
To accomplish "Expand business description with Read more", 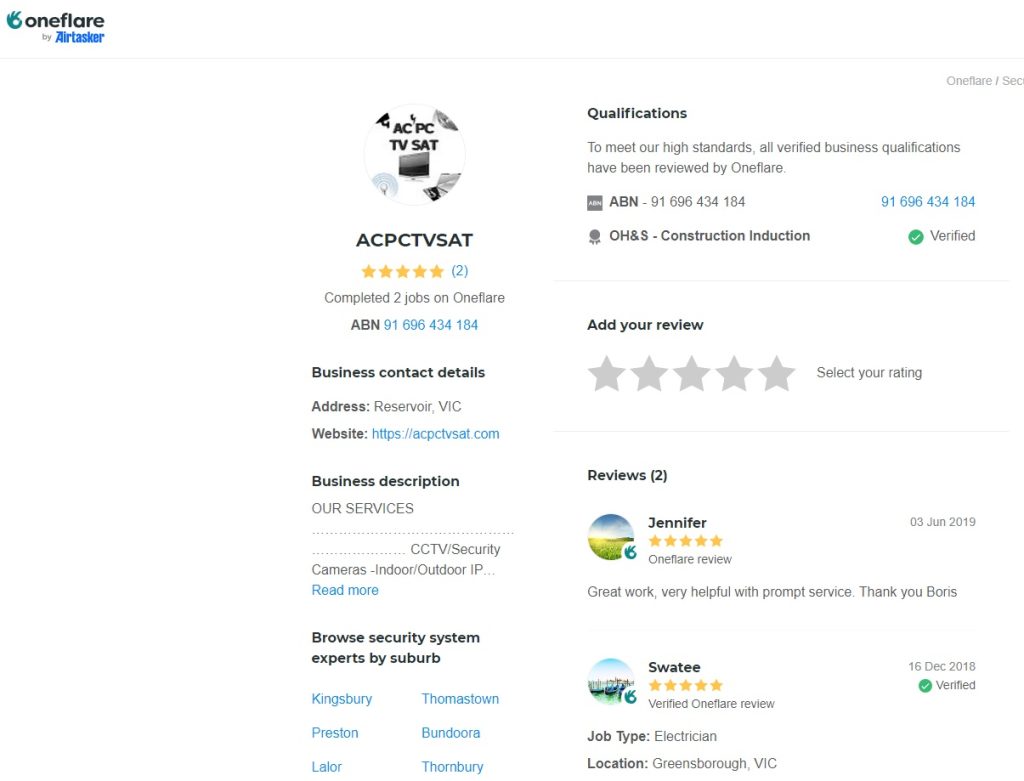I will 345,590.
